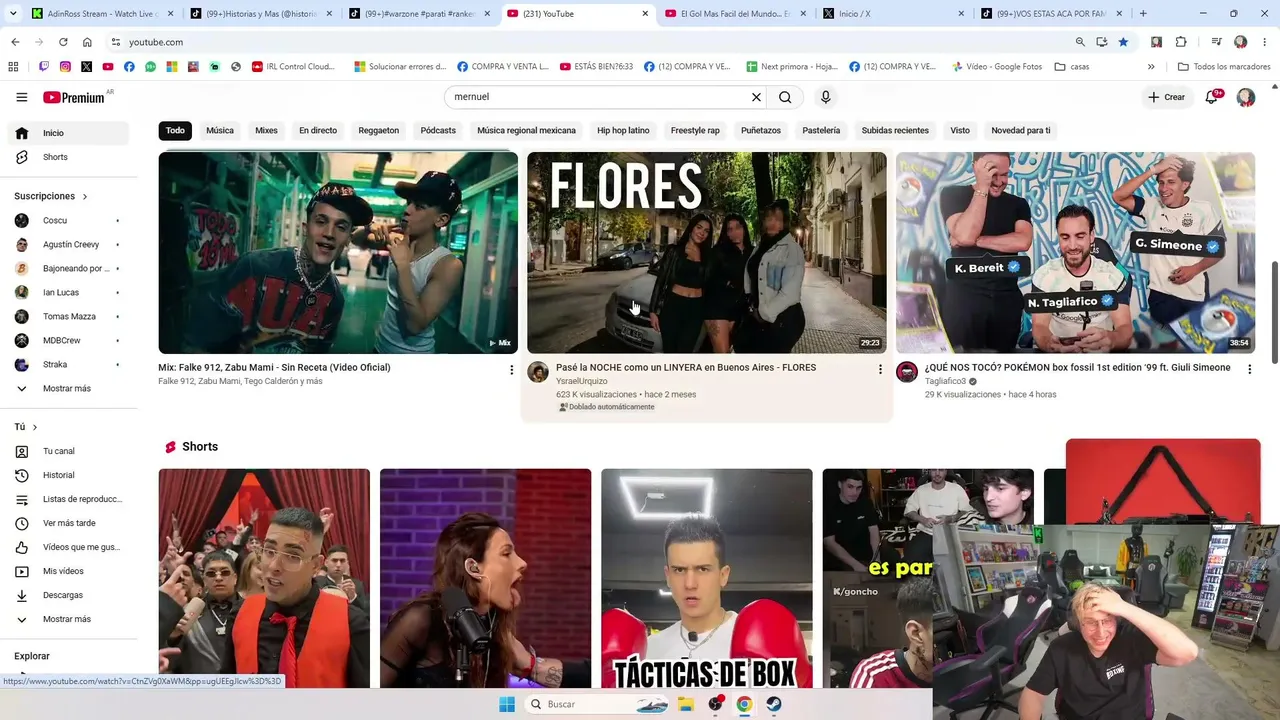The height and width of the screenshot is (720, 1280).
Task: Open Steam from the taskbar
Action: (773, 704)
